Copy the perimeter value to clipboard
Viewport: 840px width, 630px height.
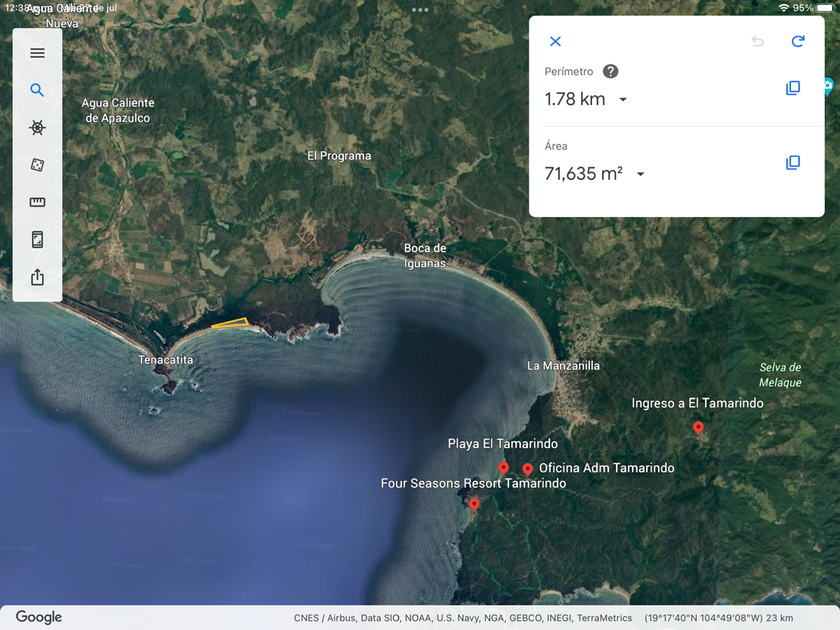click(x=793, y=88)
